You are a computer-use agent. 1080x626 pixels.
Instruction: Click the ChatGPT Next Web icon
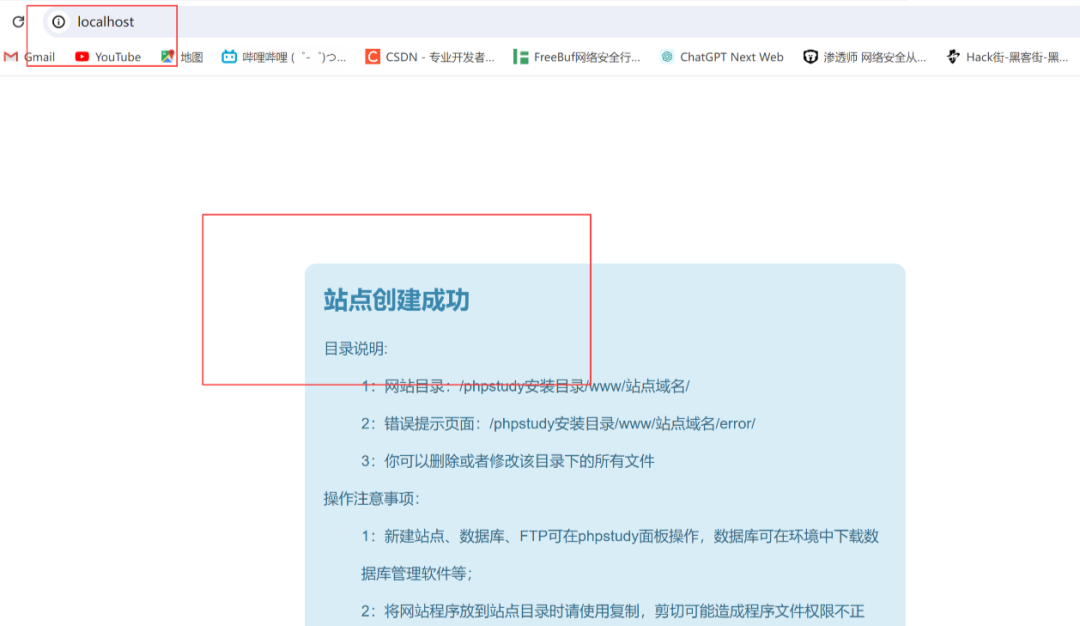[666, 56]
